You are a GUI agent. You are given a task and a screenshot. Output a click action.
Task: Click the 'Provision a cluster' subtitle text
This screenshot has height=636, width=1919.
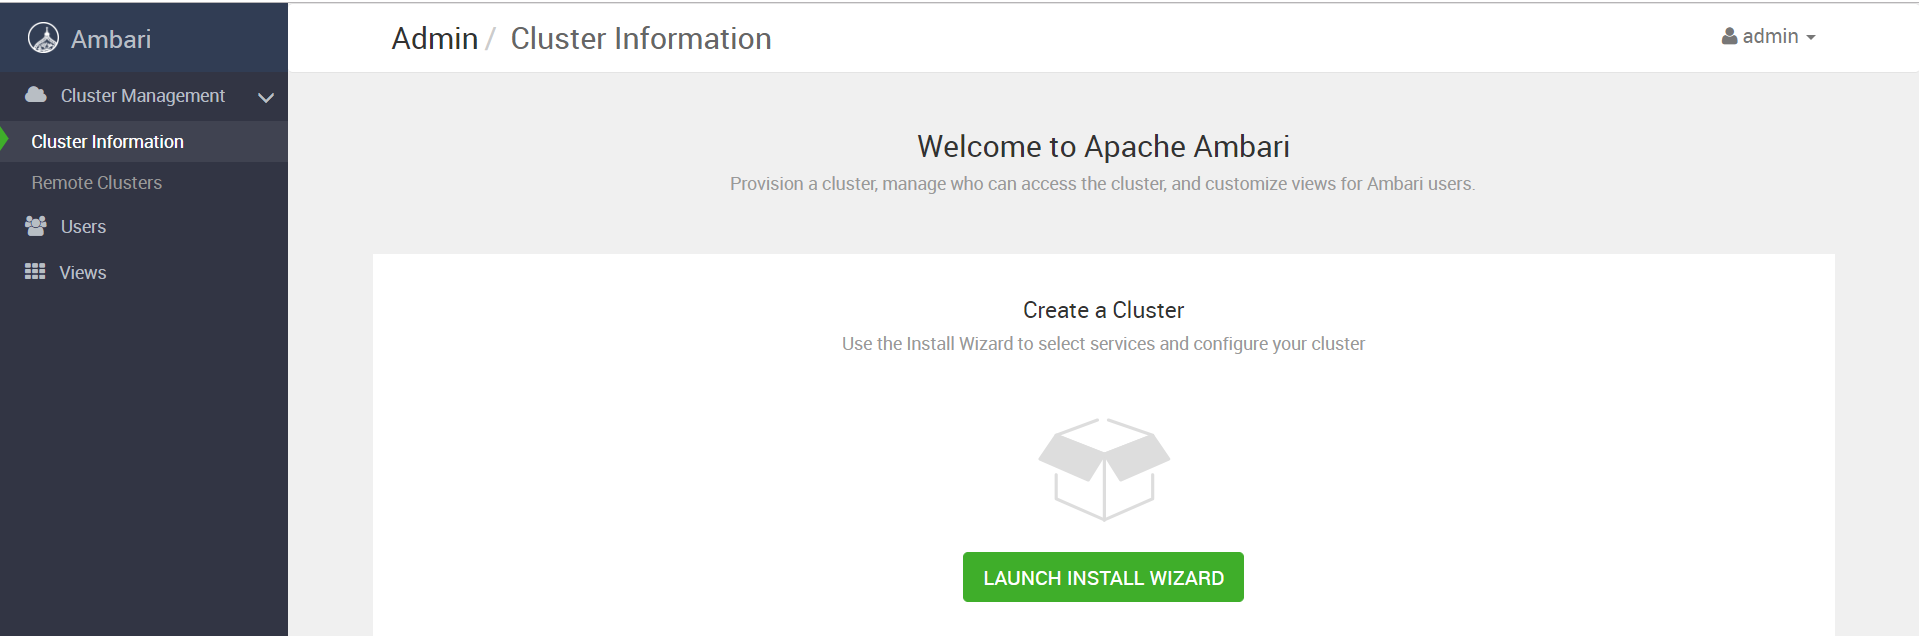point(1102,184)
